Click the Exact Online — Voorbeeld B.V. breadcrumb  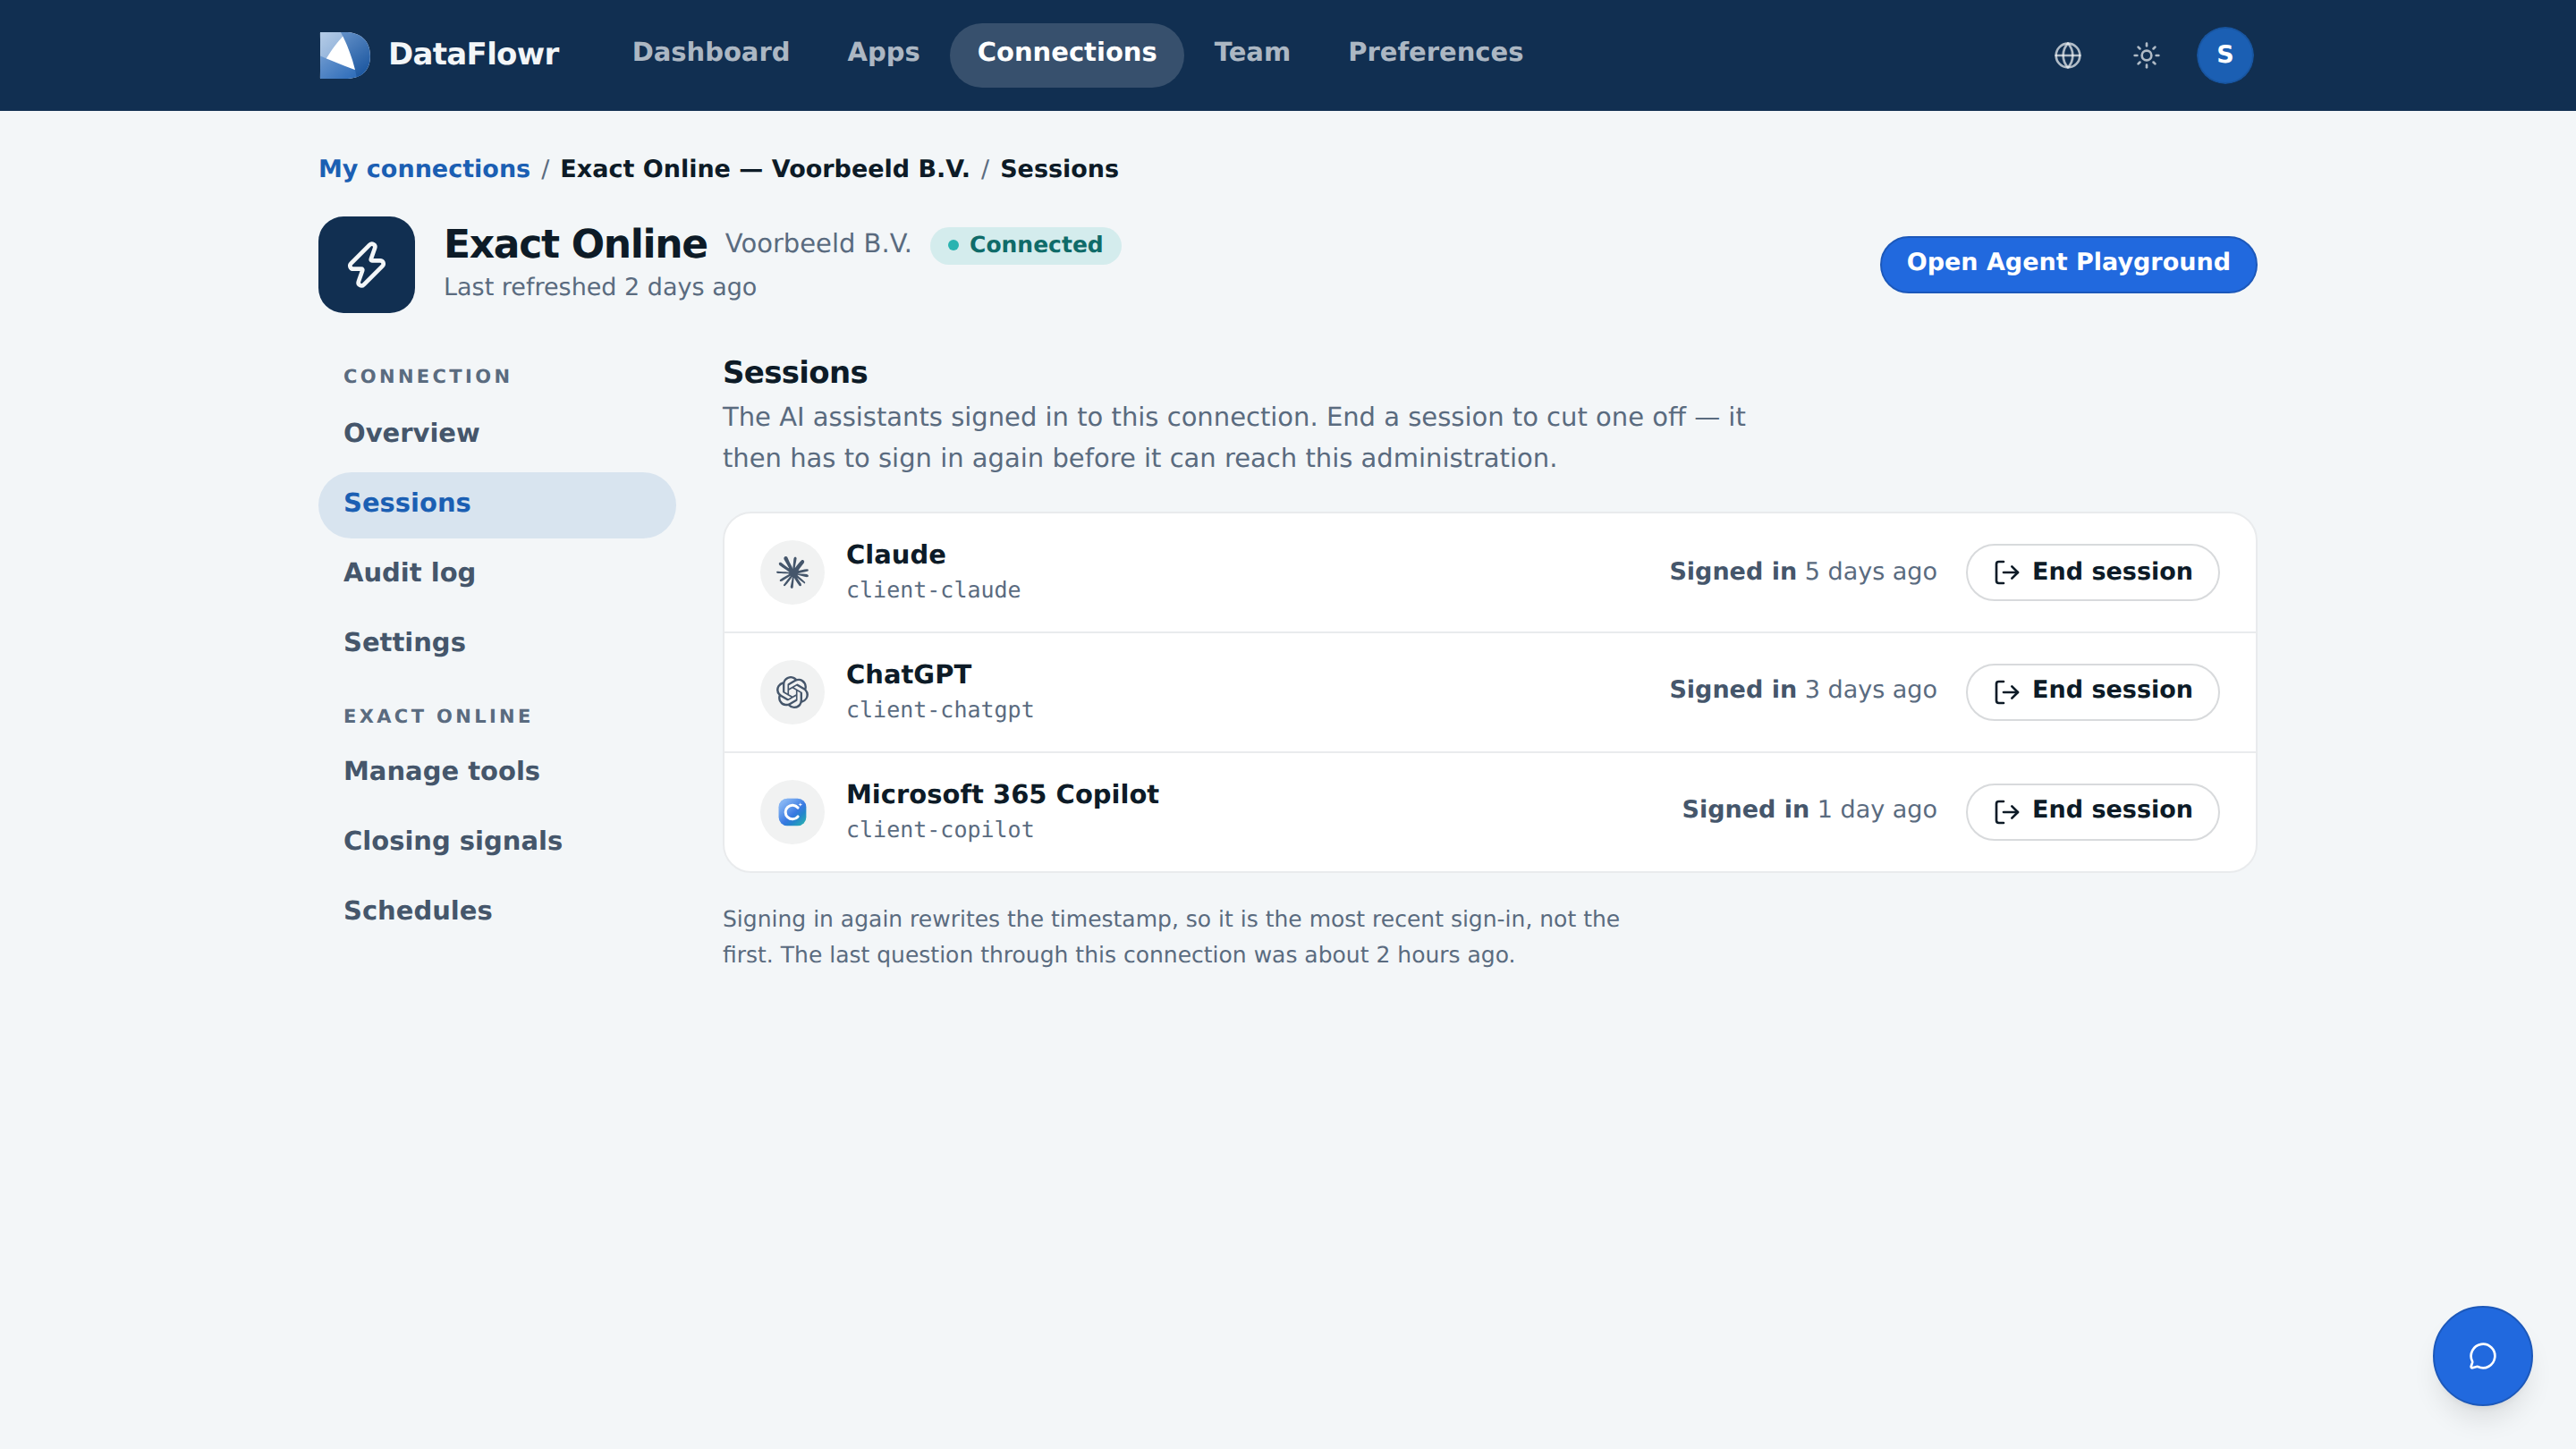(x=765, y=169)
